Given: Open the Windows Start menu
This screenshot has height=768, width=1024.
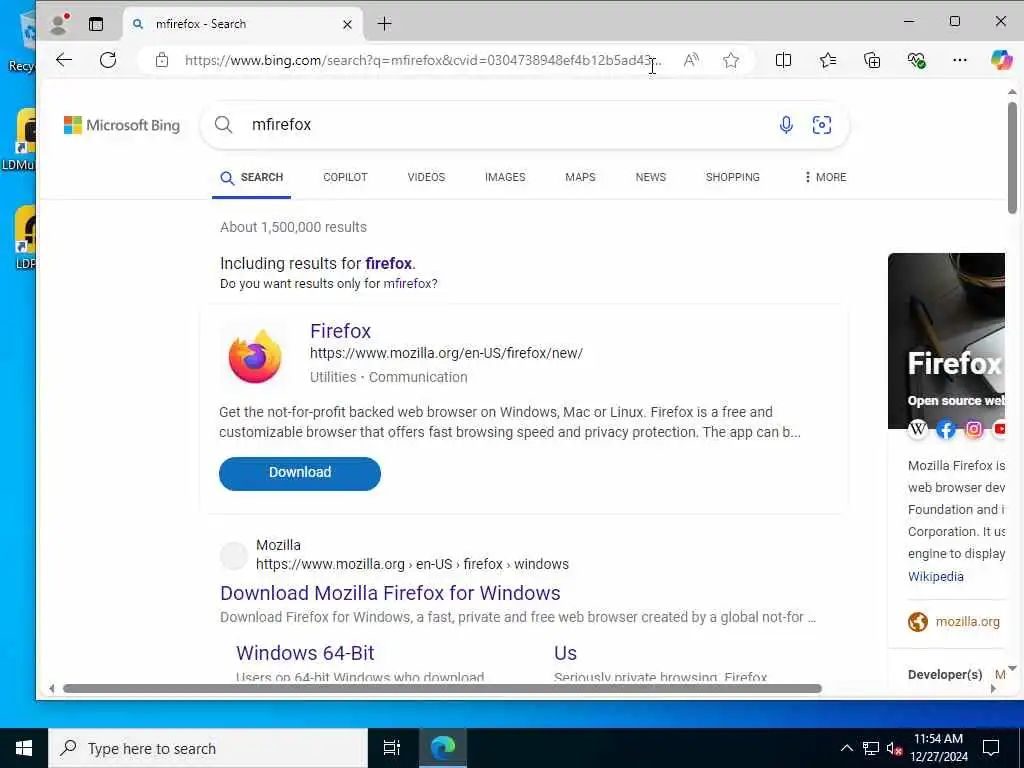Looking at the screenshot, I should pyautogui.click(x=24, y=748).
